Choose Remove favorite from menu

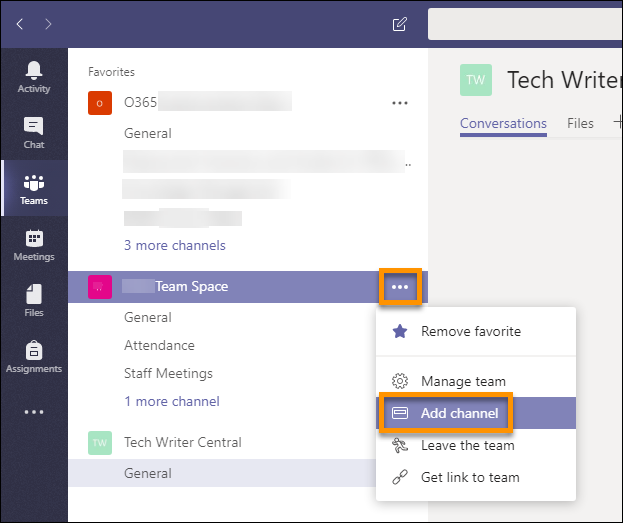[470, 331]
